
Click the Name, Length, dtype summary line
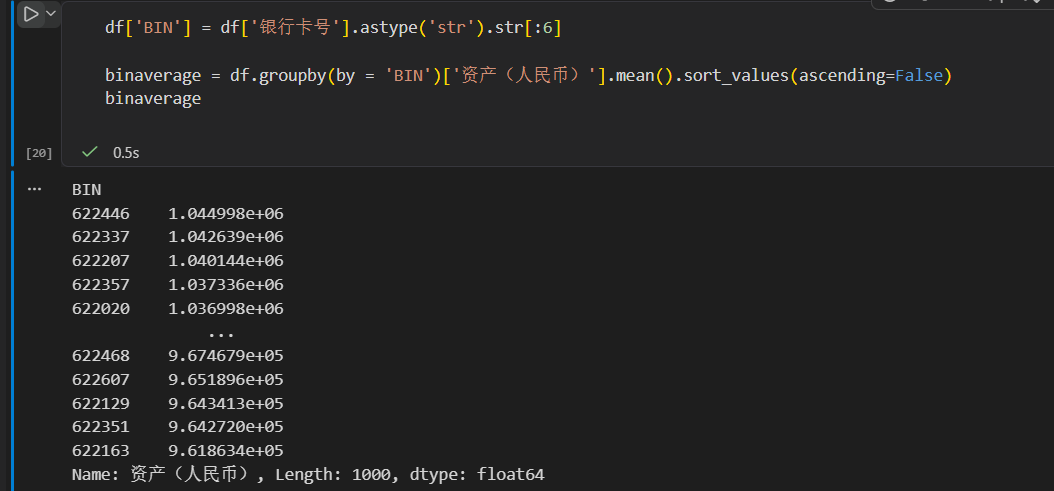(x=308, y=475)
